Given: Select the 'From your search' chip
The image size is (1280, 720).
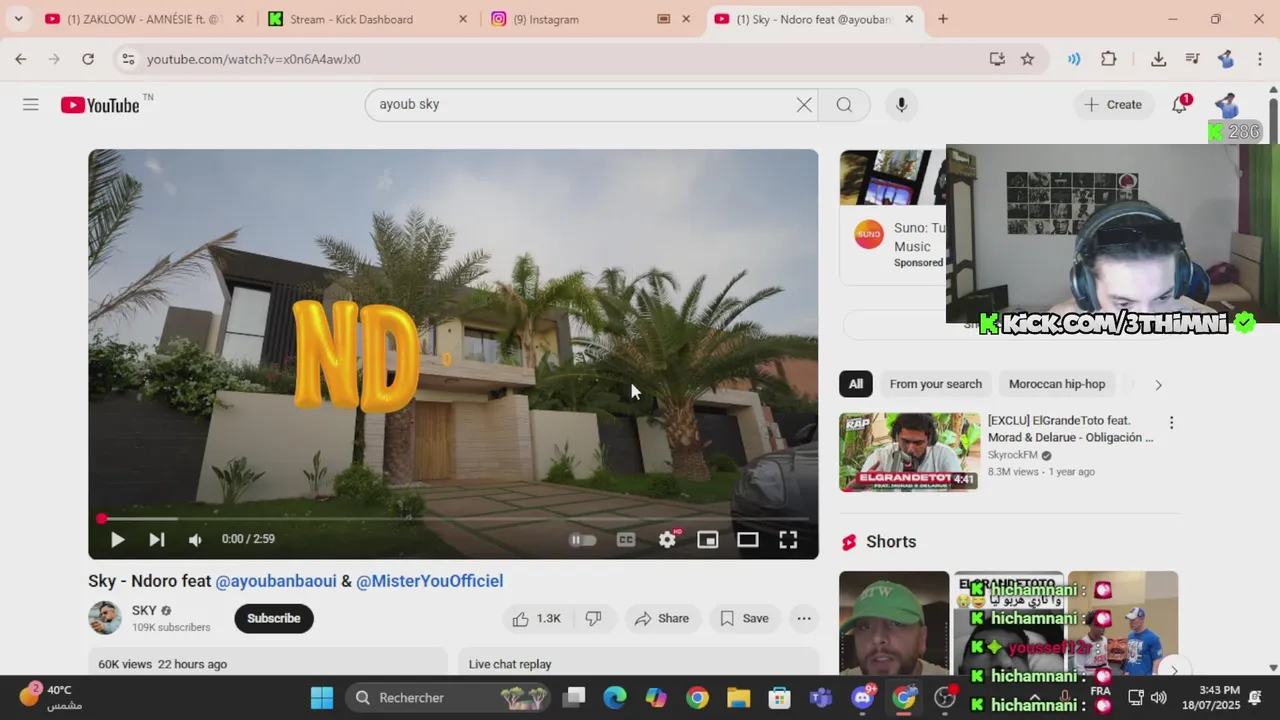Looking at the screenshot, I should 935,384.
